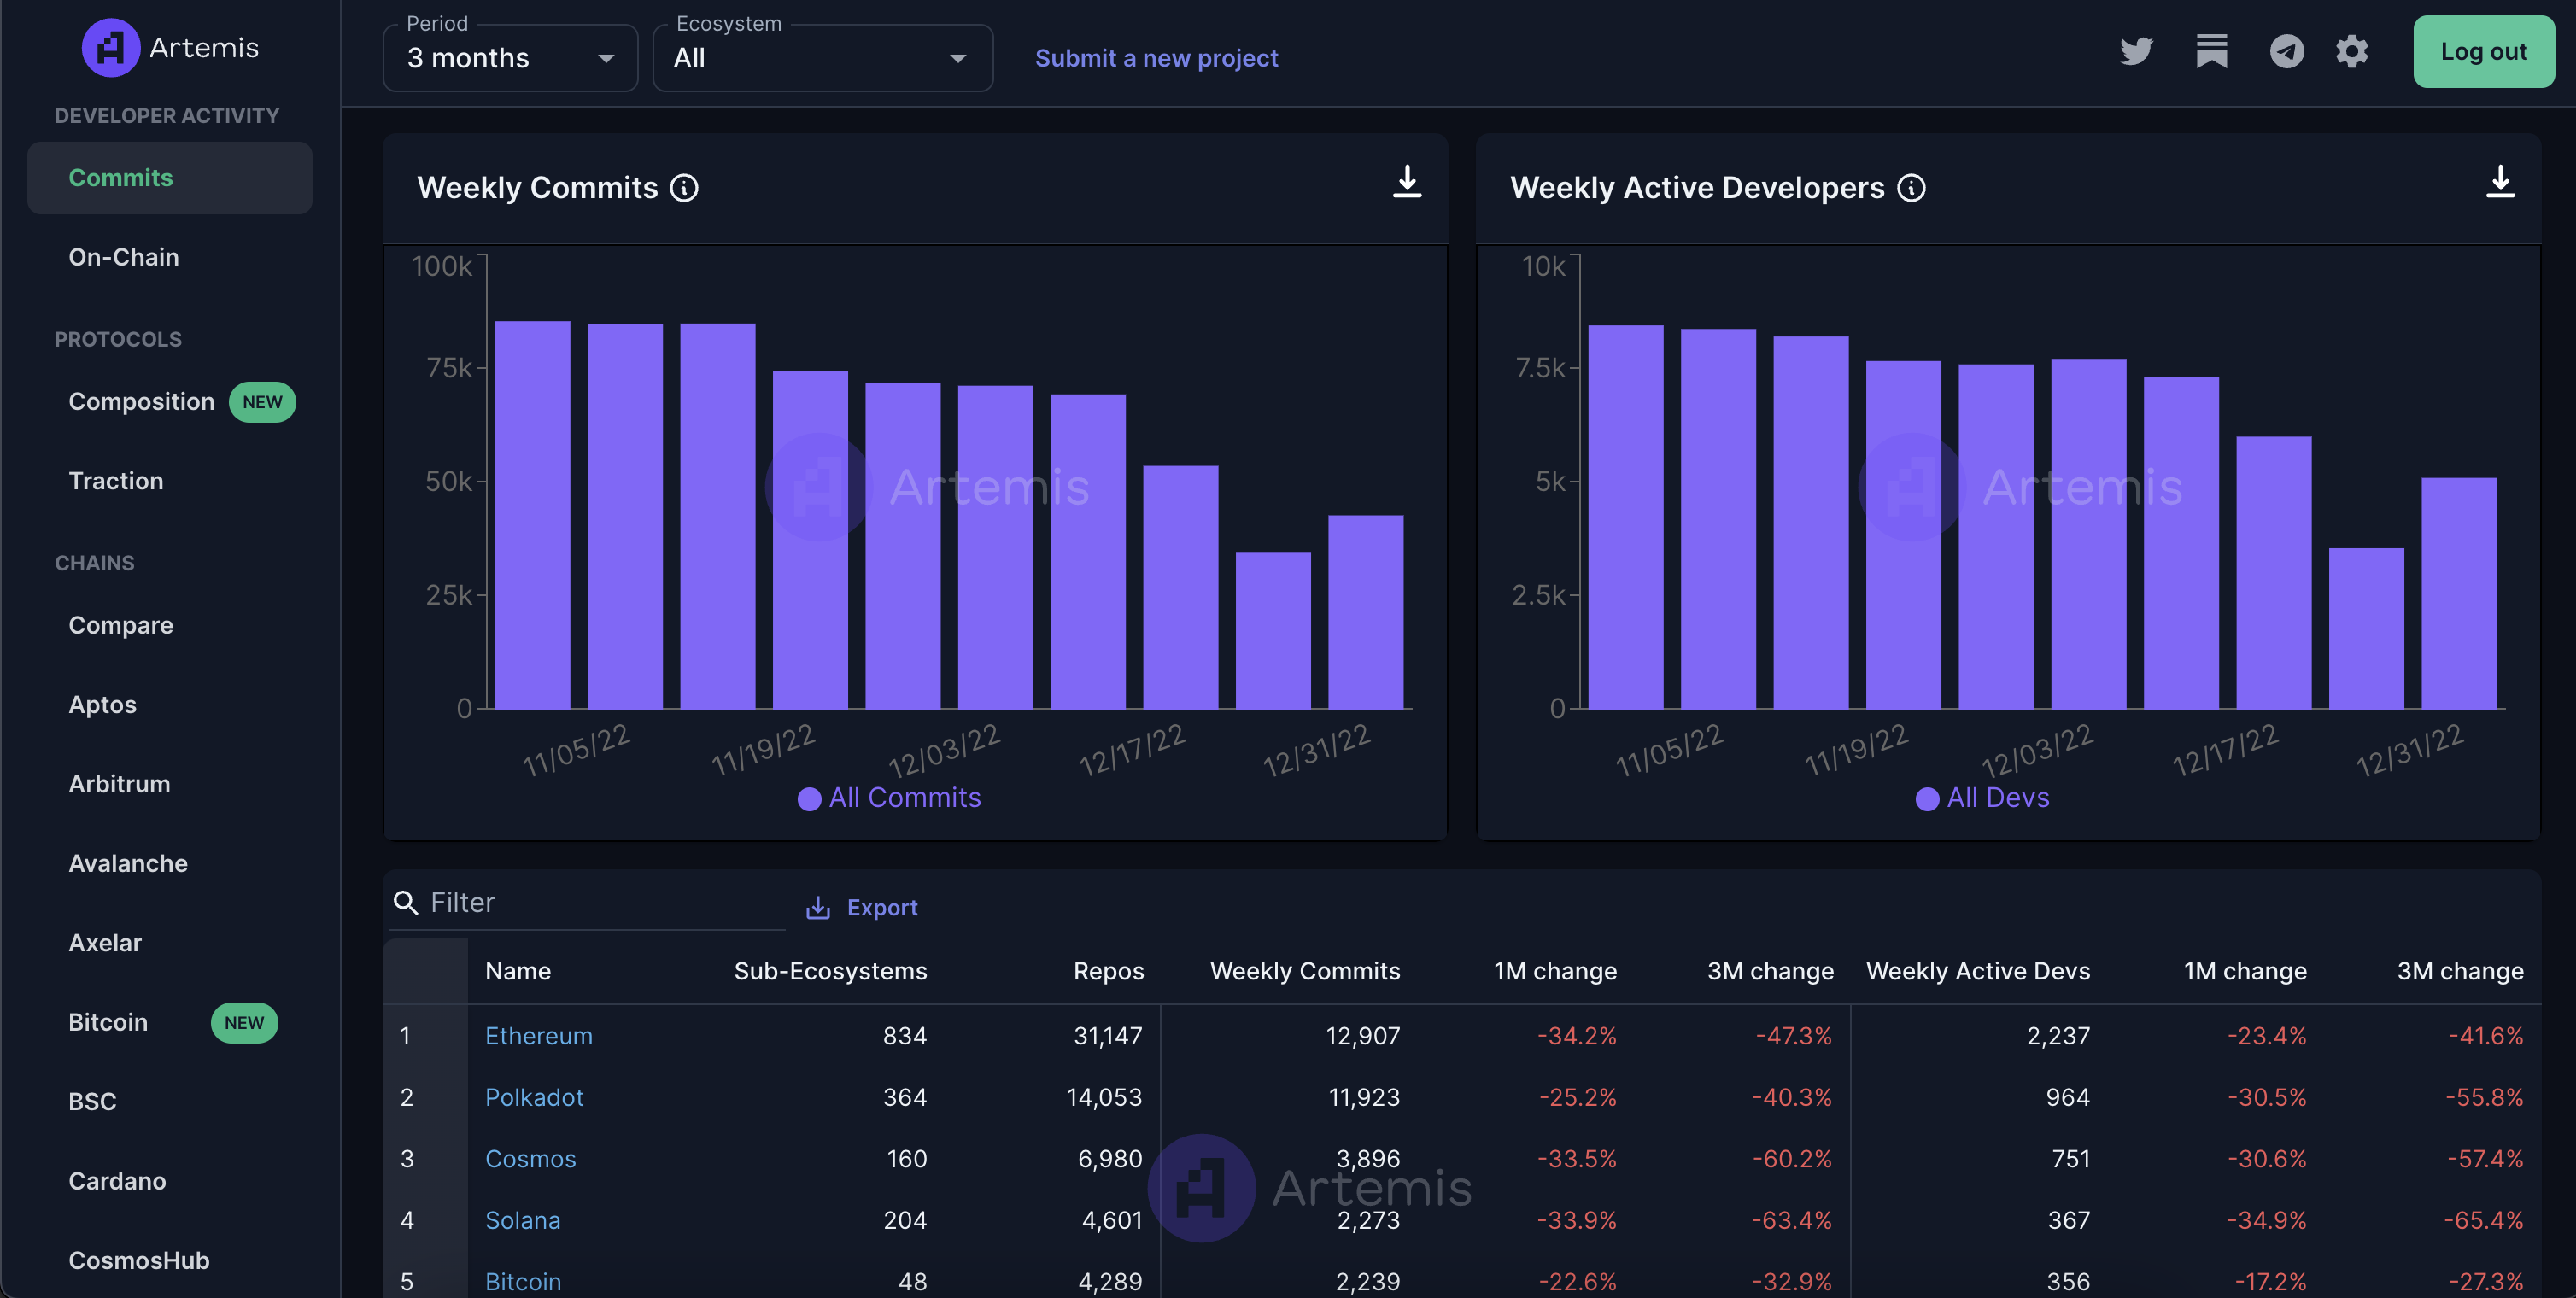The width and height of the screenshot is (2576, 1298).
Task: Expand the Ecosystem All dropdown
Action: pos(821,58)
